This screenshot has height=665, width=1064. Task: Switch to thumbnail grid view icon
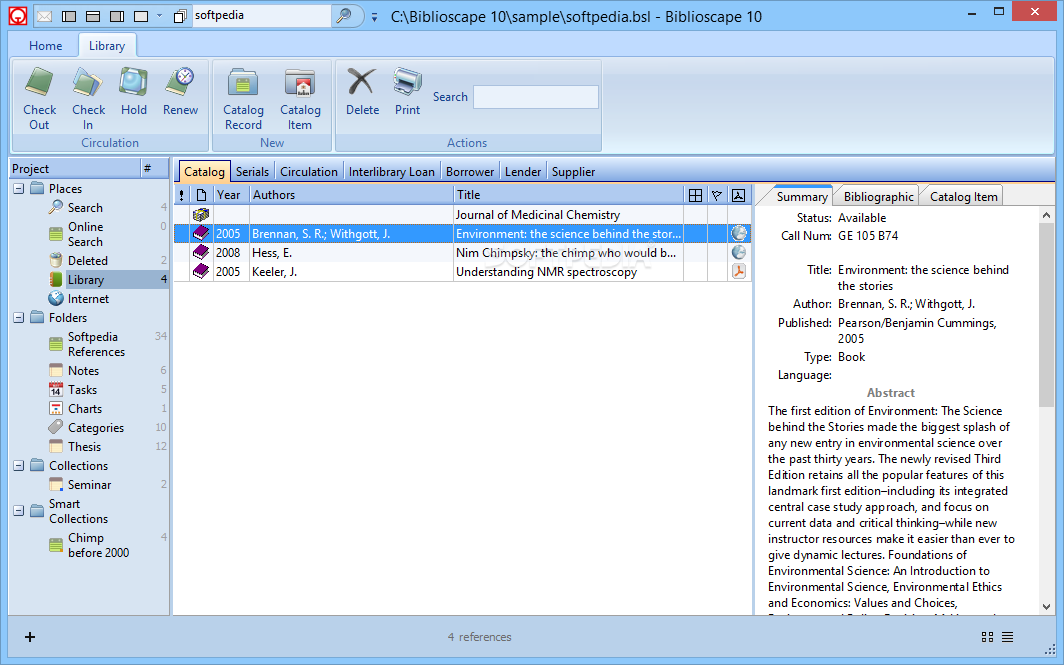[x=987, y=636]
